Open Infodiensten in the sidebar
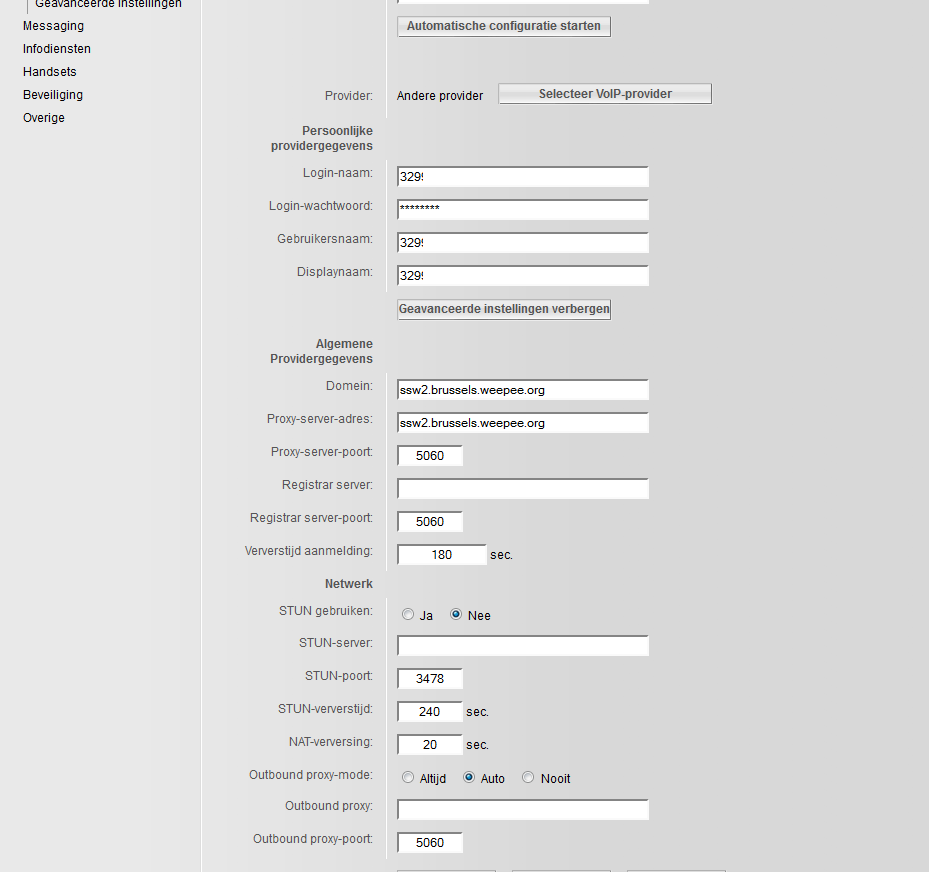 (x=57, y=49)
